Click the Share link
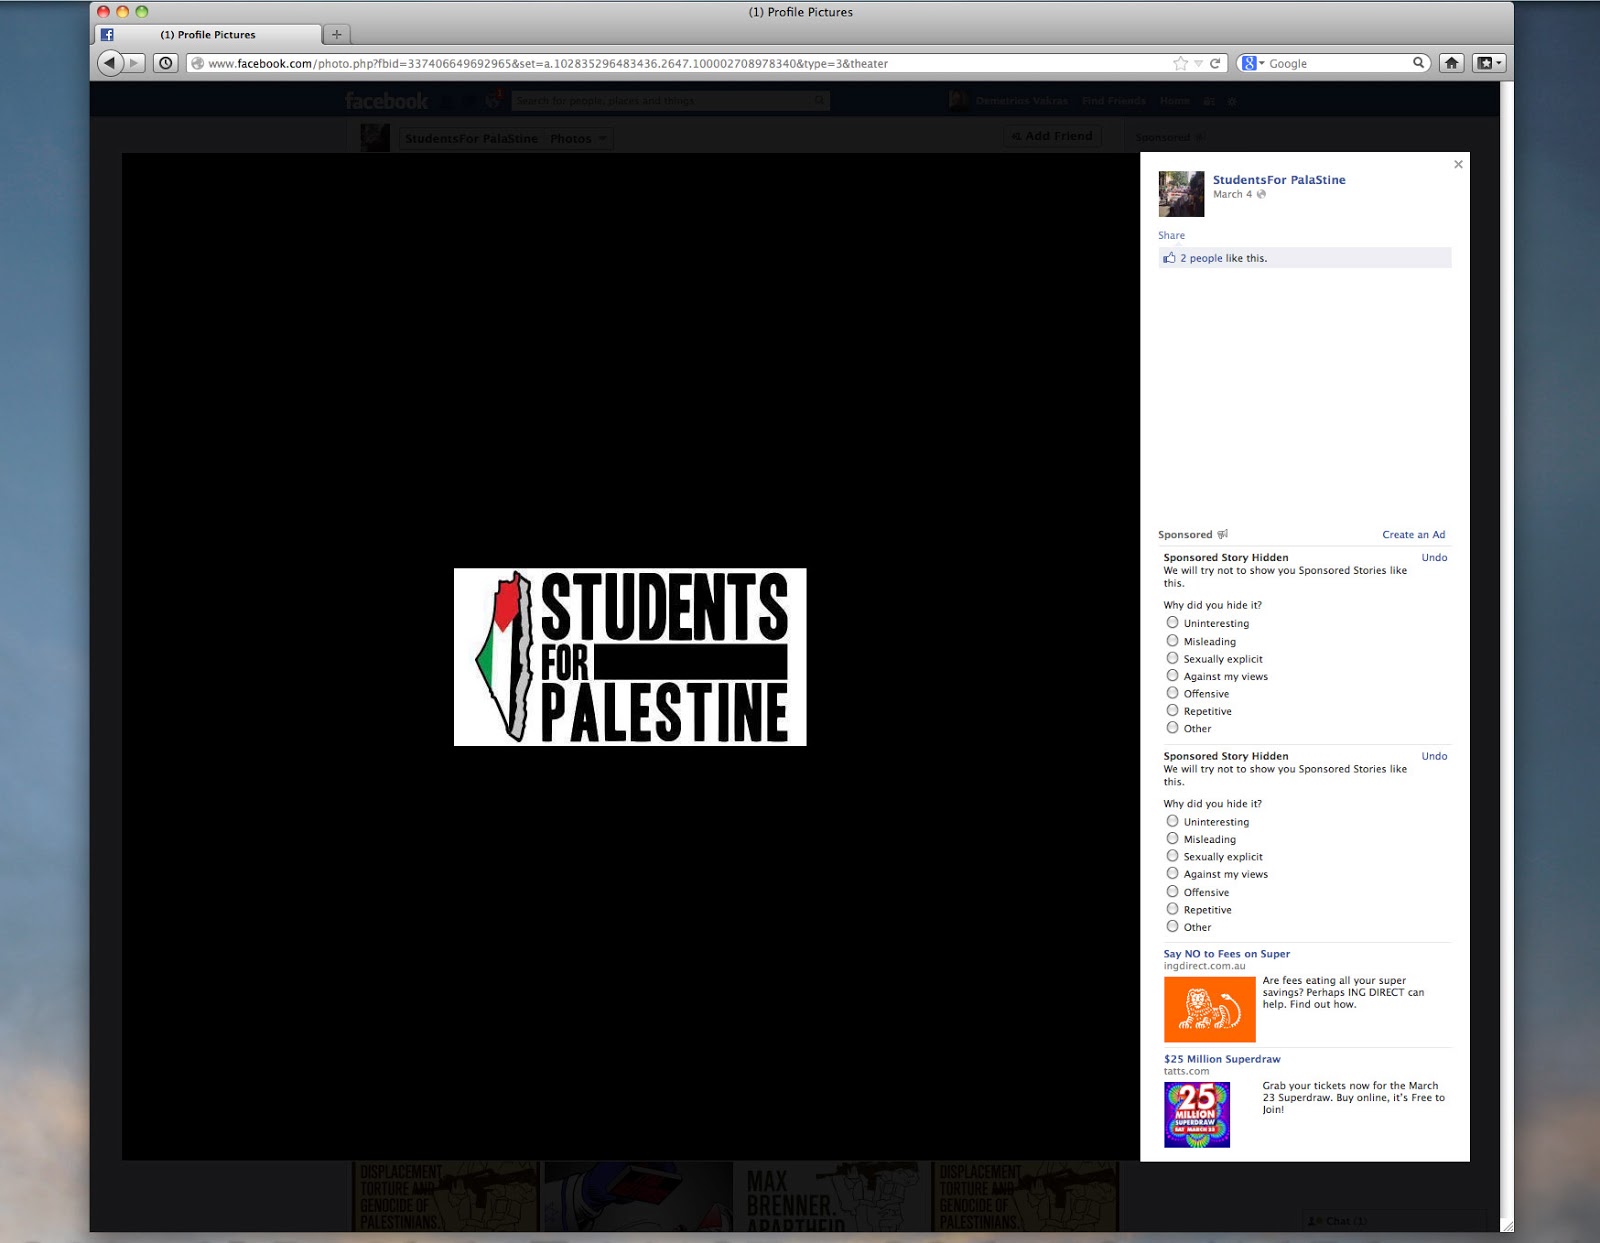This screenshot has width=1600, height=1243. point(1171,235)
